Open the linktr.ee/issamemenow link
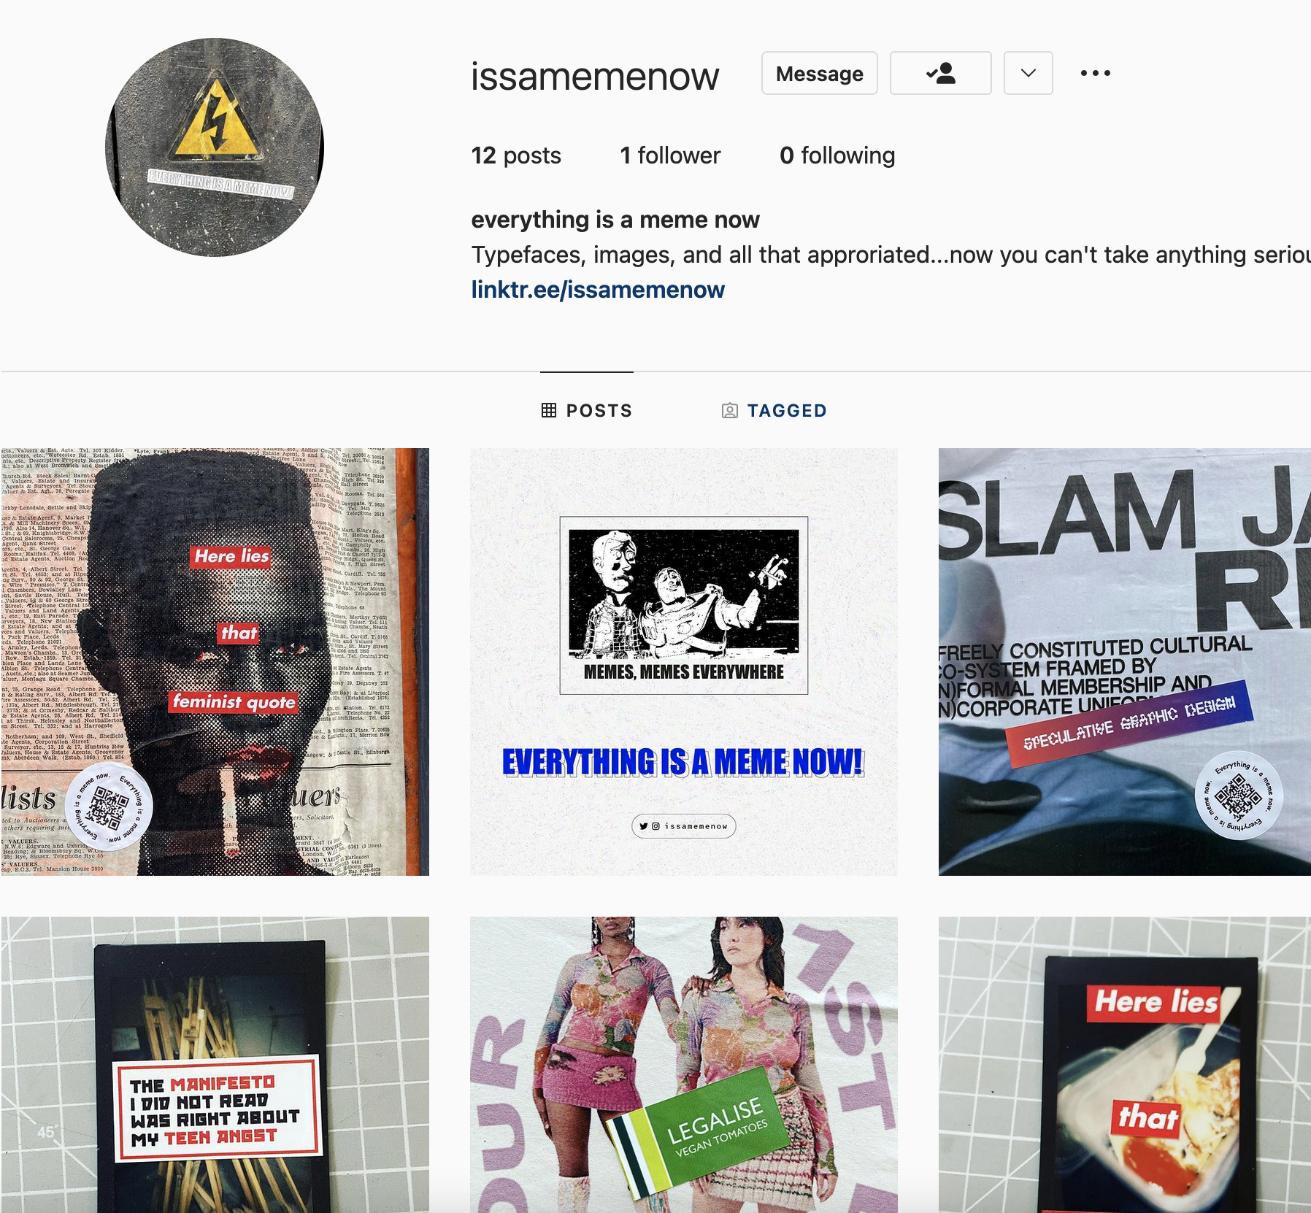 (598, 290)
